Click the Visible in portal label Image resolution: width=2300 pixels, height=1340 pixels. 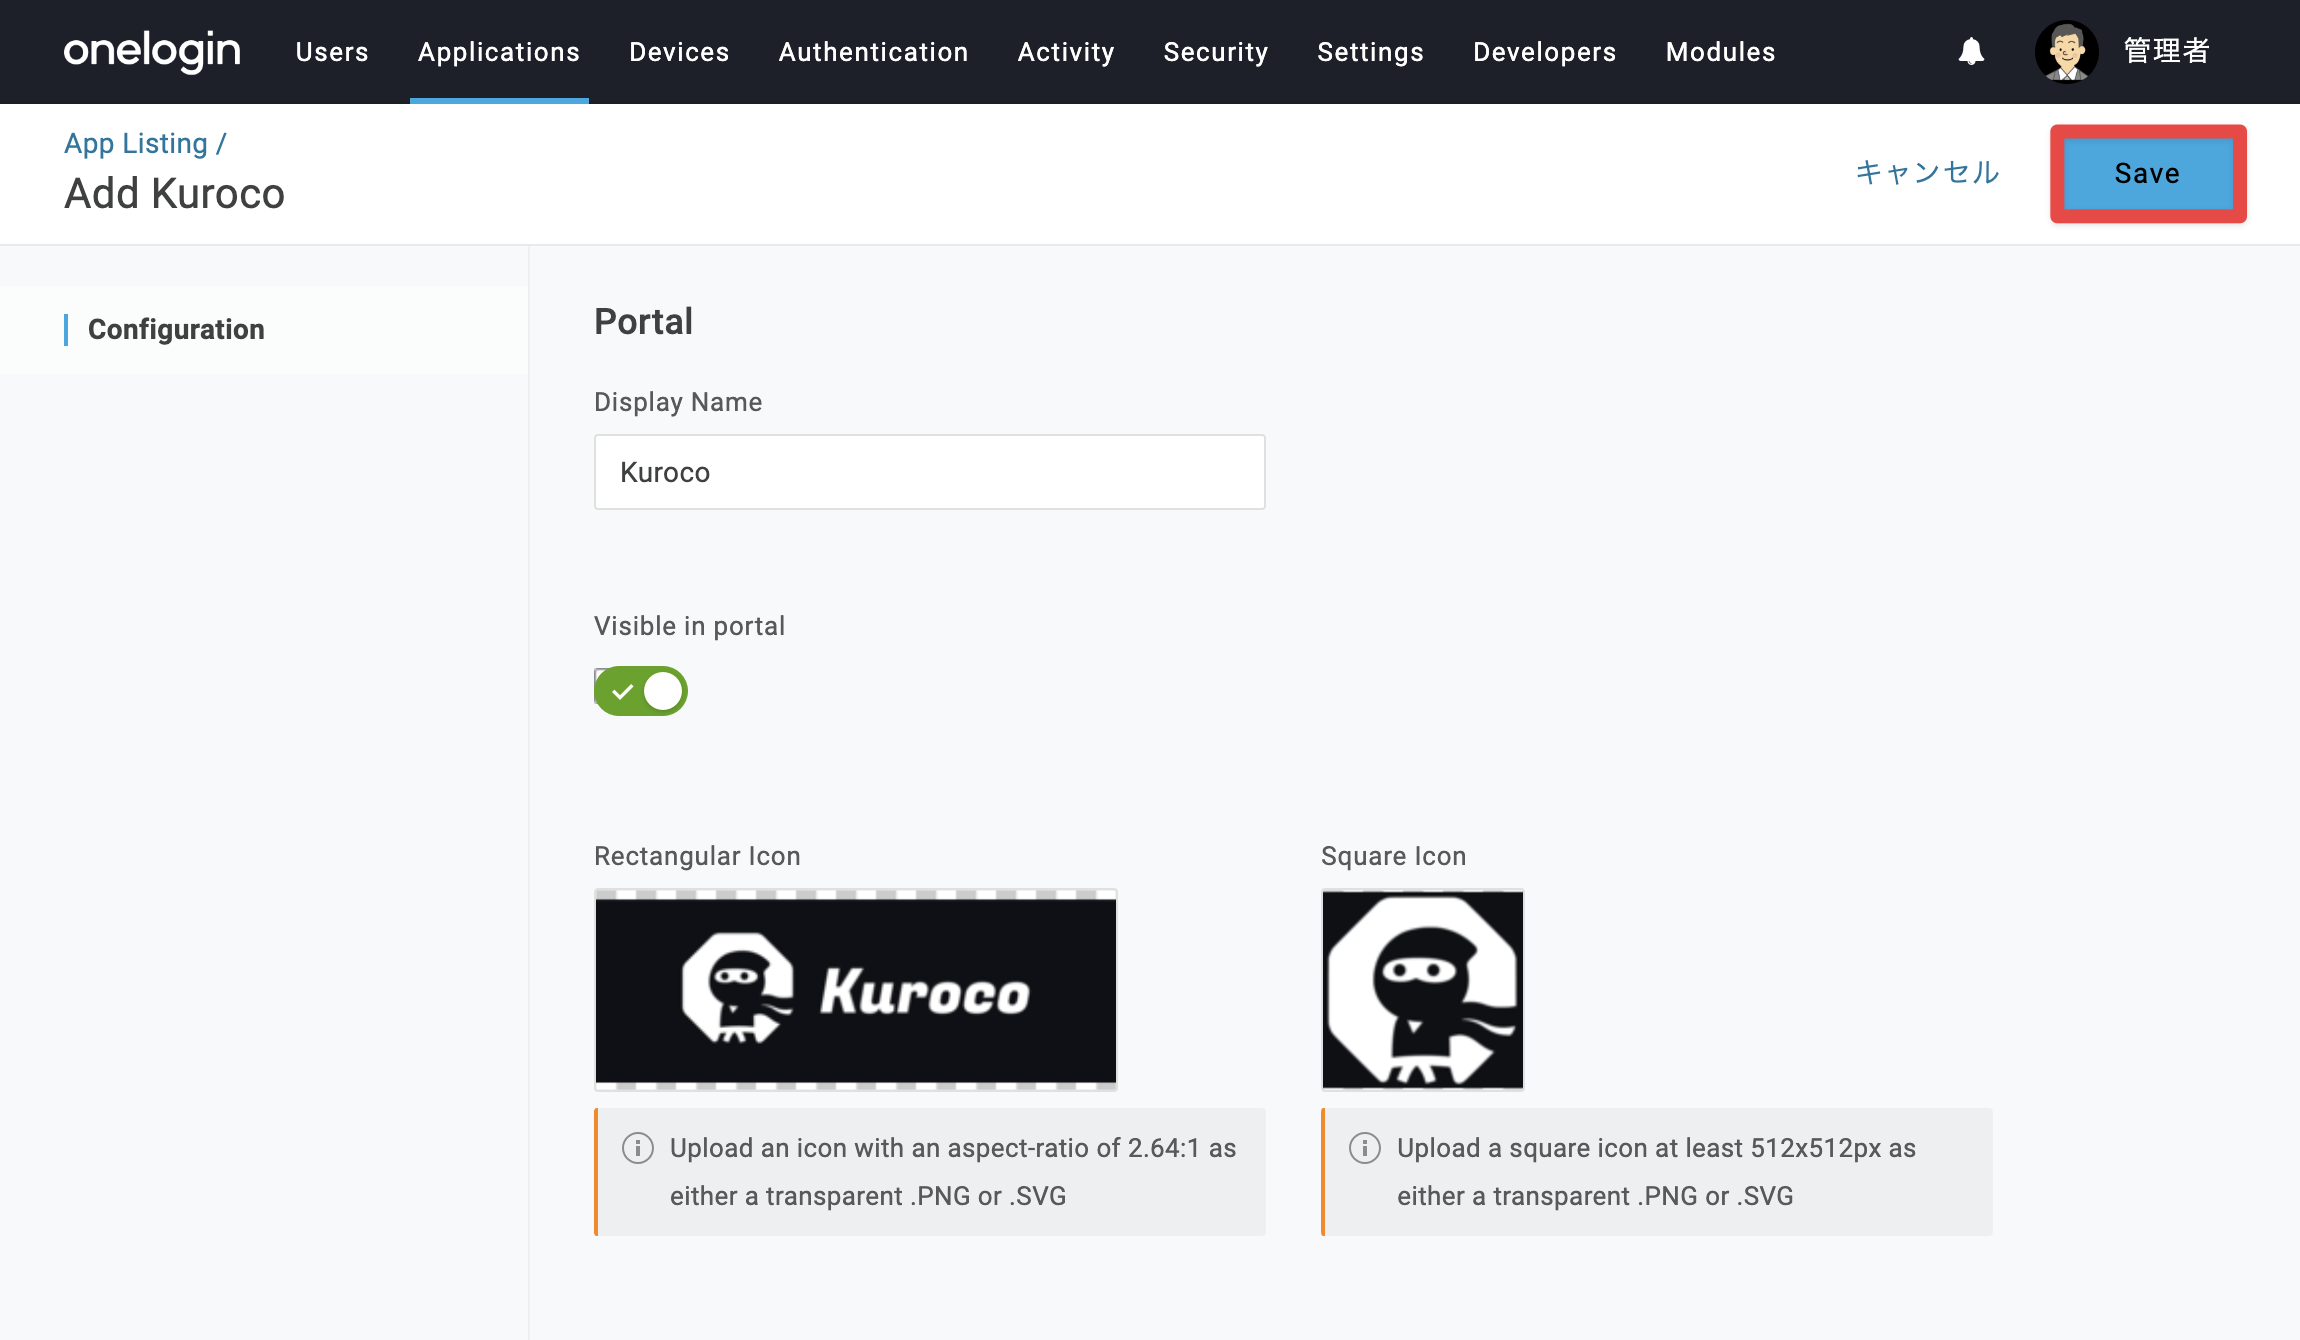click(x=690, y=626)
